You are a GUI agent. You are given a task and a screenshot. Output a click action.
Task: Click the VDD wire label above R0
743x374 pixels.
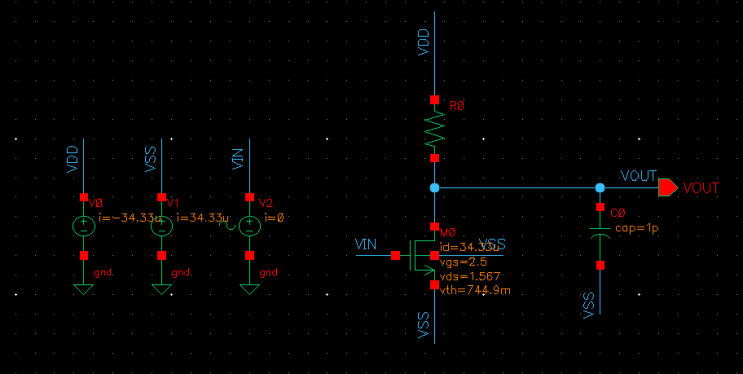pyautogui.click(x=424, y=42)
